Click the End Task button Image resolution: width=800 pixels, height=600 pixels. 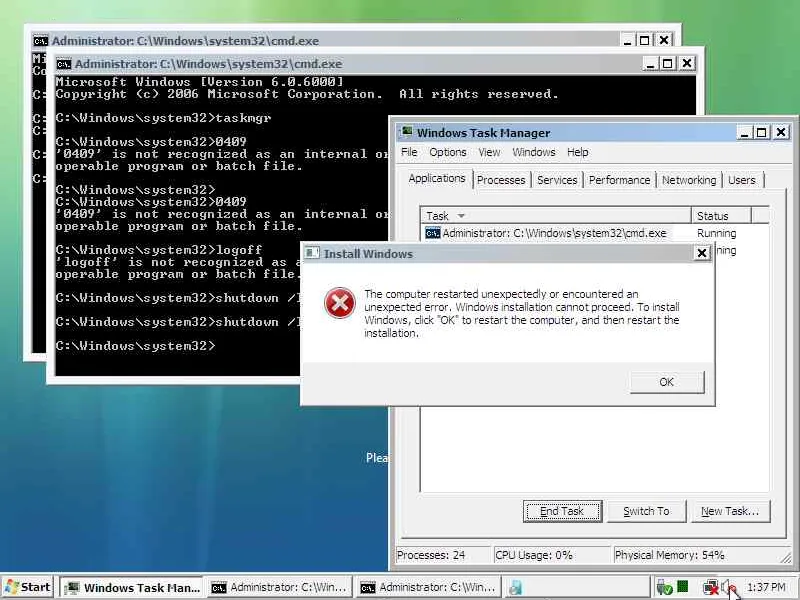tap(562, 511)
